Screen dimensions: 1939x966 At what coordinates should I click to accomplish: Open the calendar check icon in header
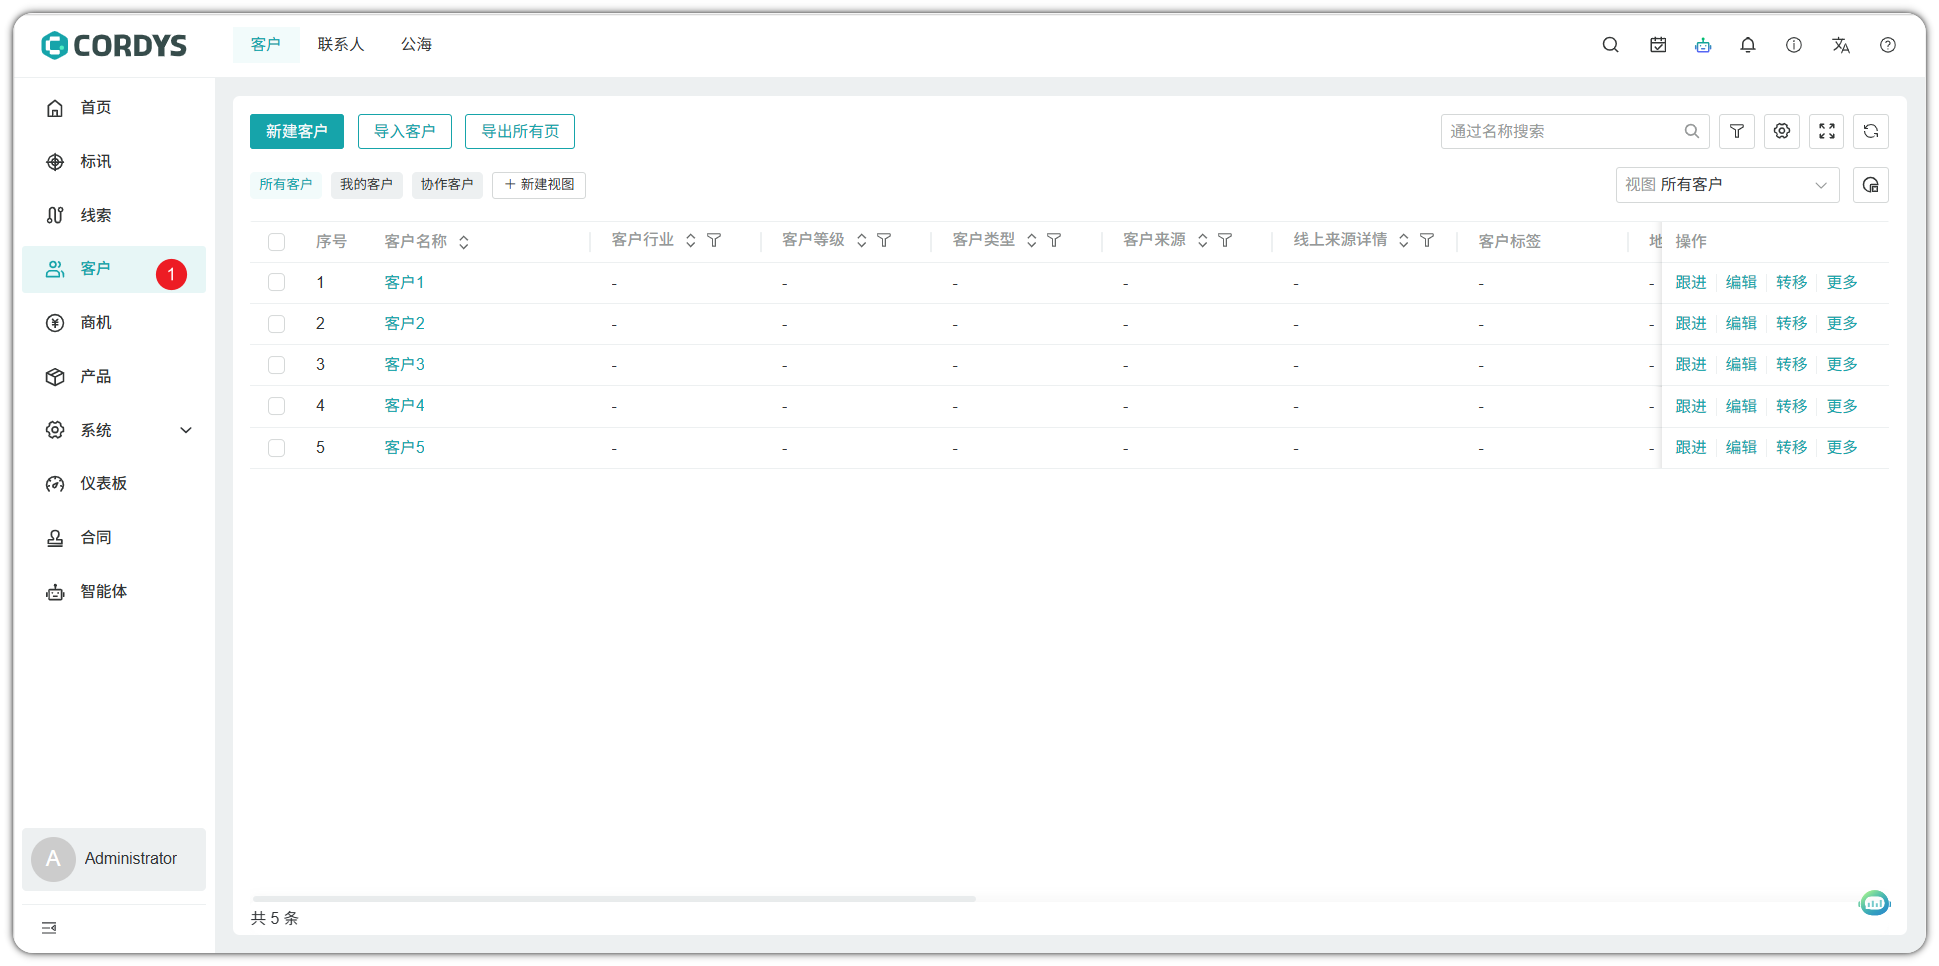pos(1658,45)
